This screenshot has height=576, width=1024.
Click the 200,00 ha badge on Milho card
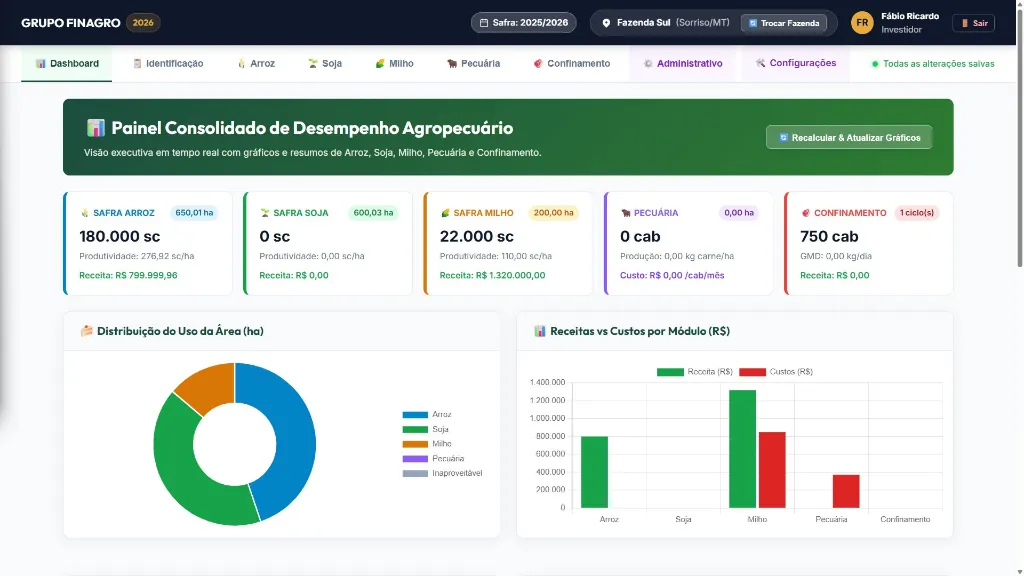(553, 213)
